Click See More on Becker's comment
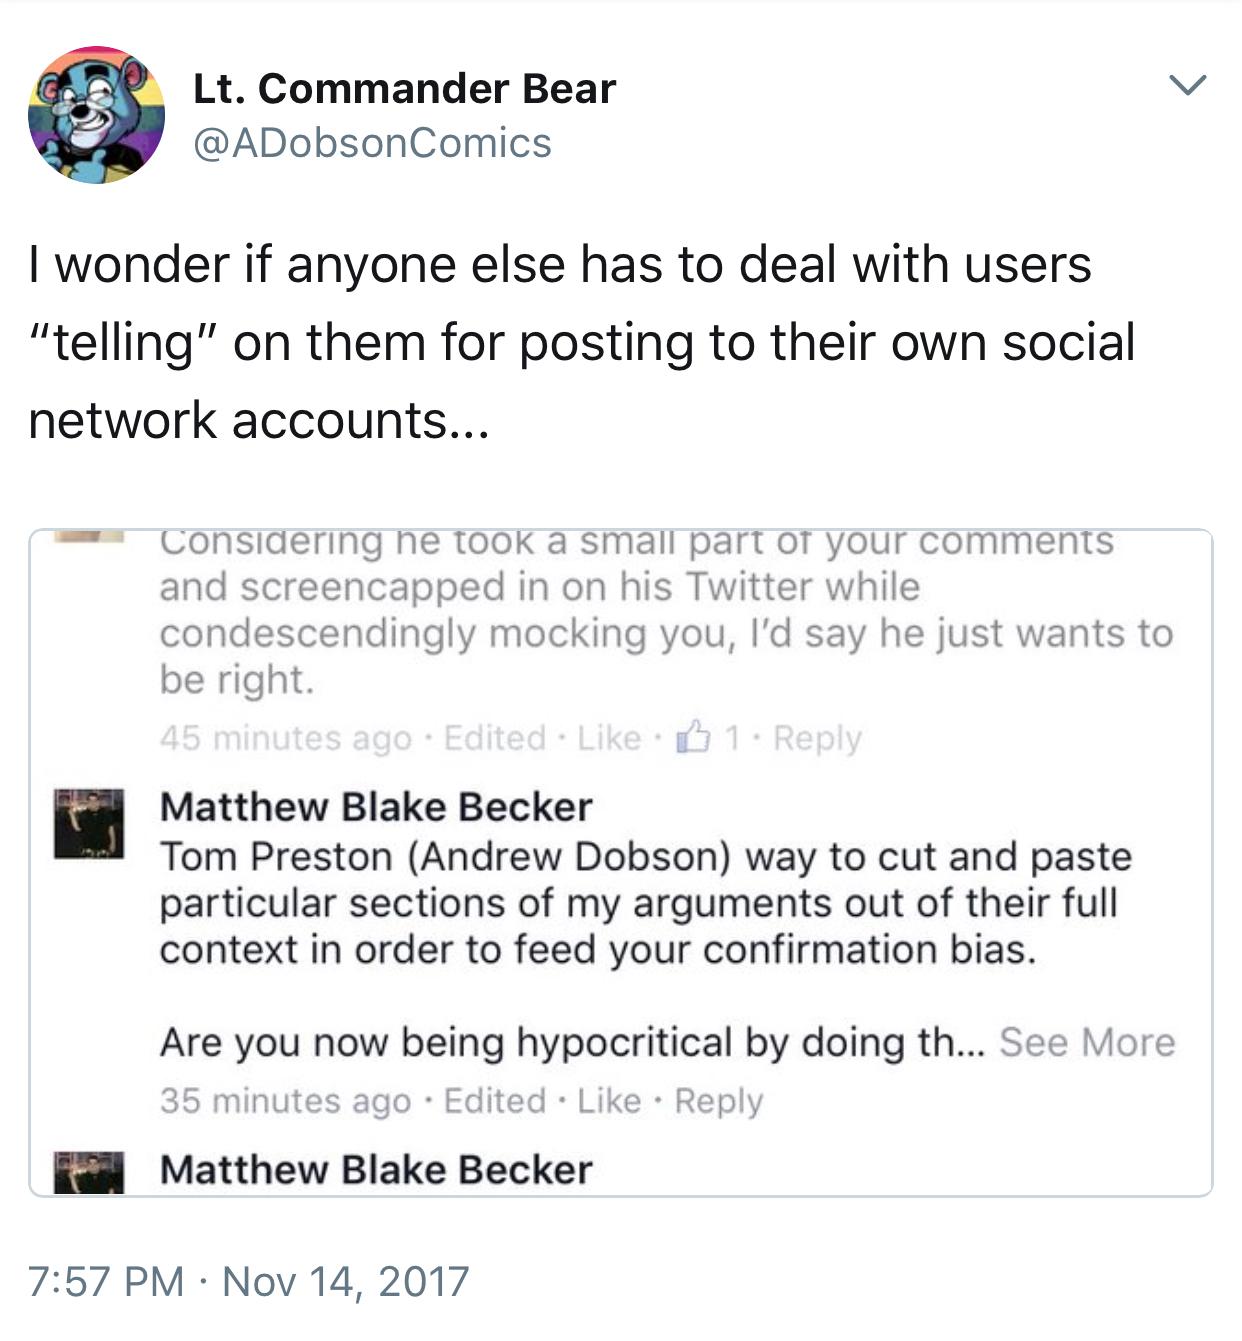 [1087, 1042]
